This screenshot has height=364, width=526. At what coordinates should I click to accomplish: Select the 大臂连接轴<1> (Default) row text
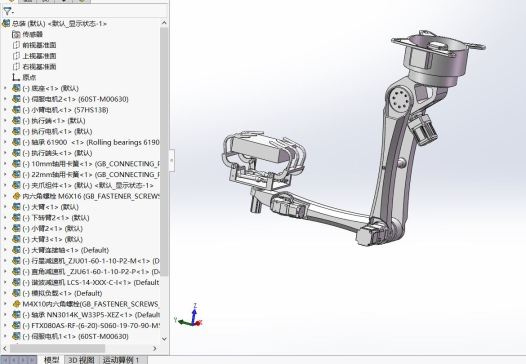point(66,250)
